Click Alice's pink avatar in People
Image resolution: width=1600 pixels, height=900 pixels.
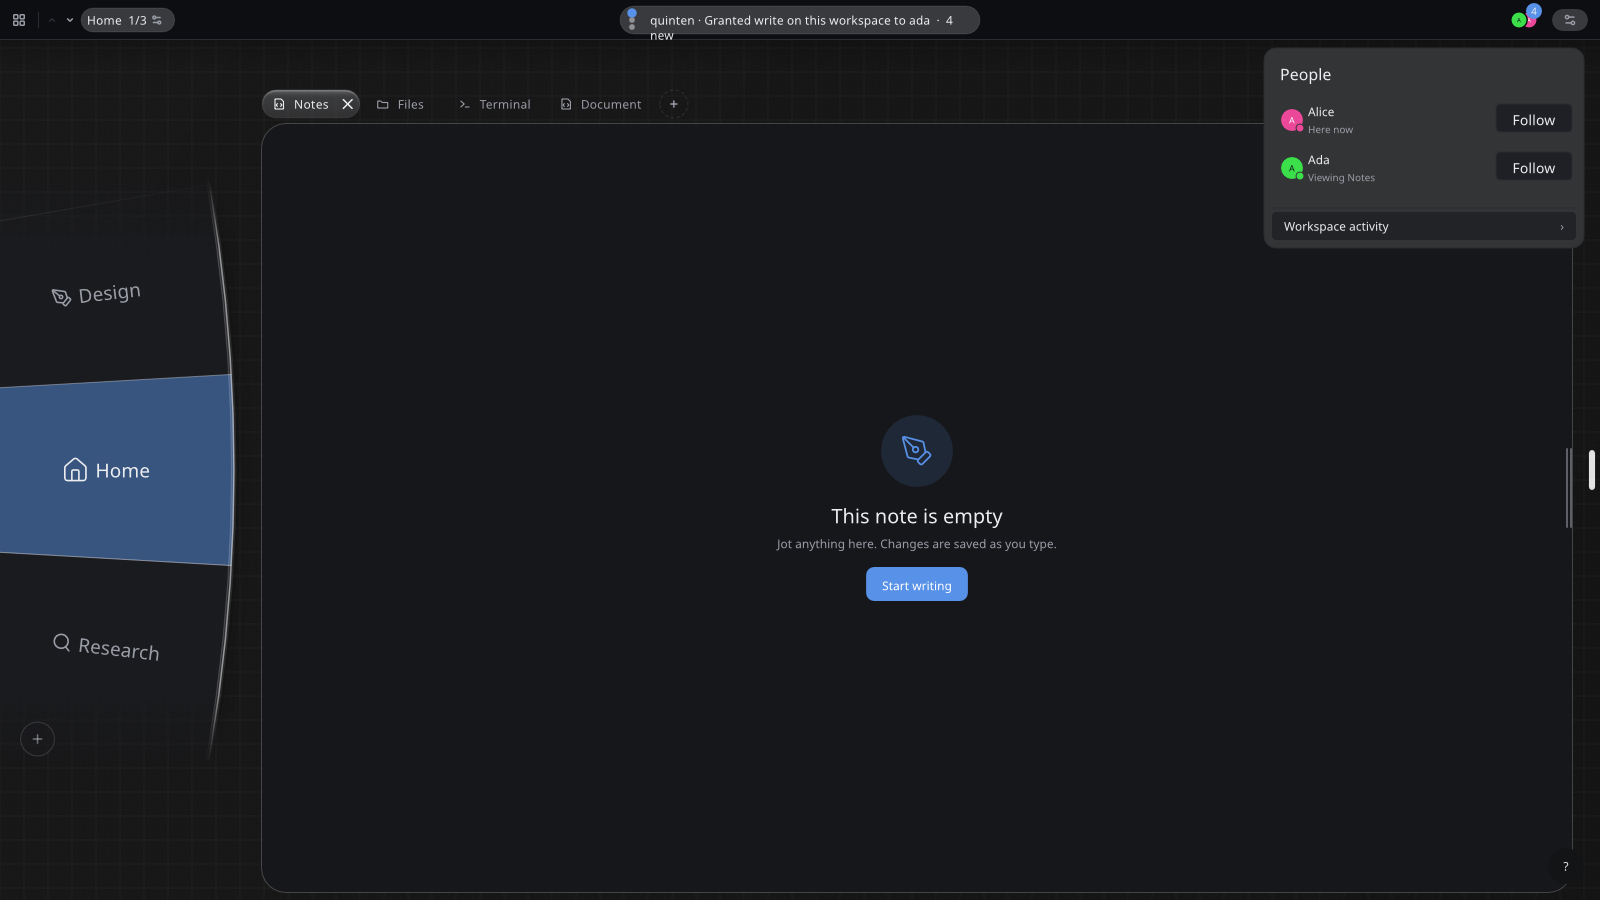click(x=1292, y=120)
